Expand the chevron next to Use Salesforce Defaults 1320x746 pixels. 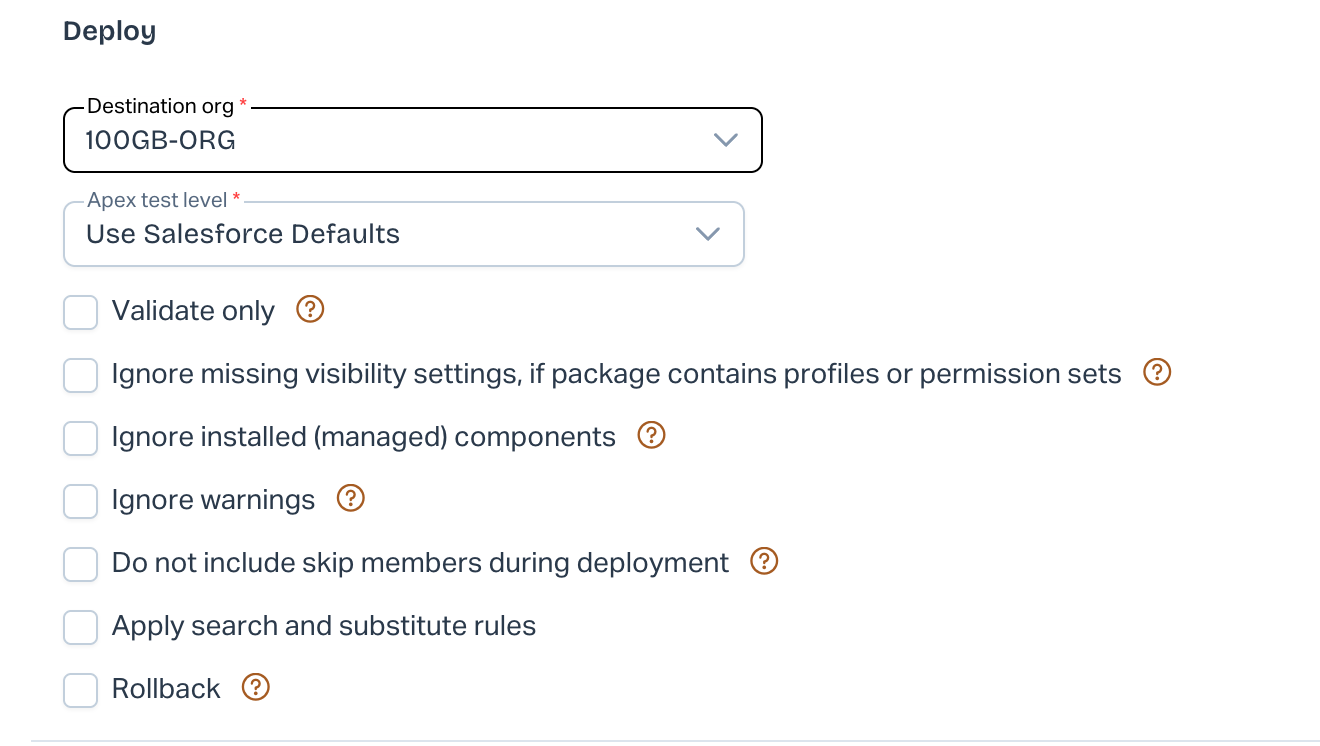click(x=708, y=235)
